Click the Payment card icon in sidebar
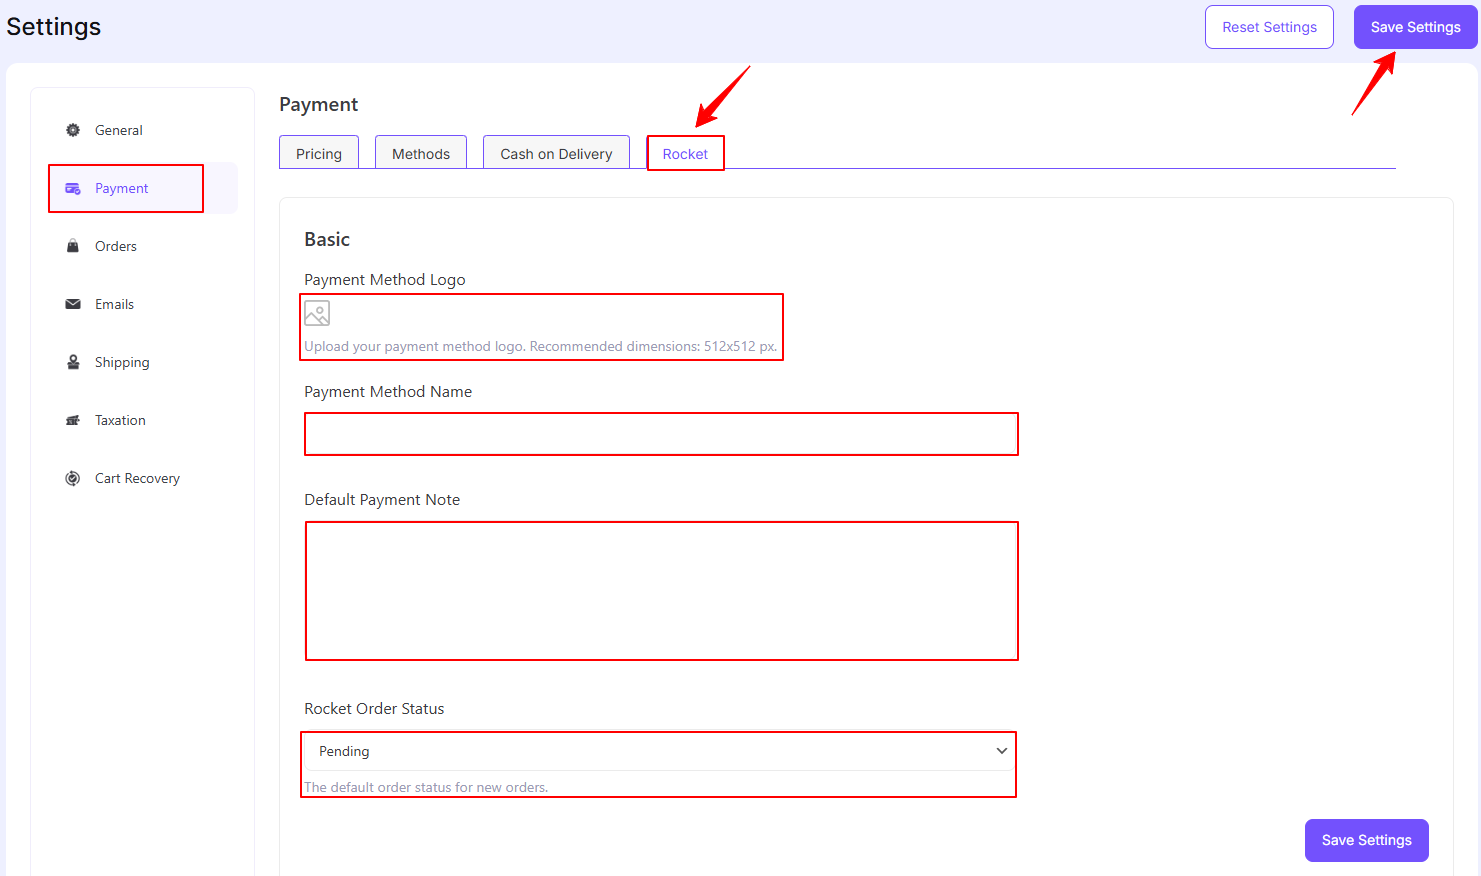The image size is (1481, 876). 73,188
